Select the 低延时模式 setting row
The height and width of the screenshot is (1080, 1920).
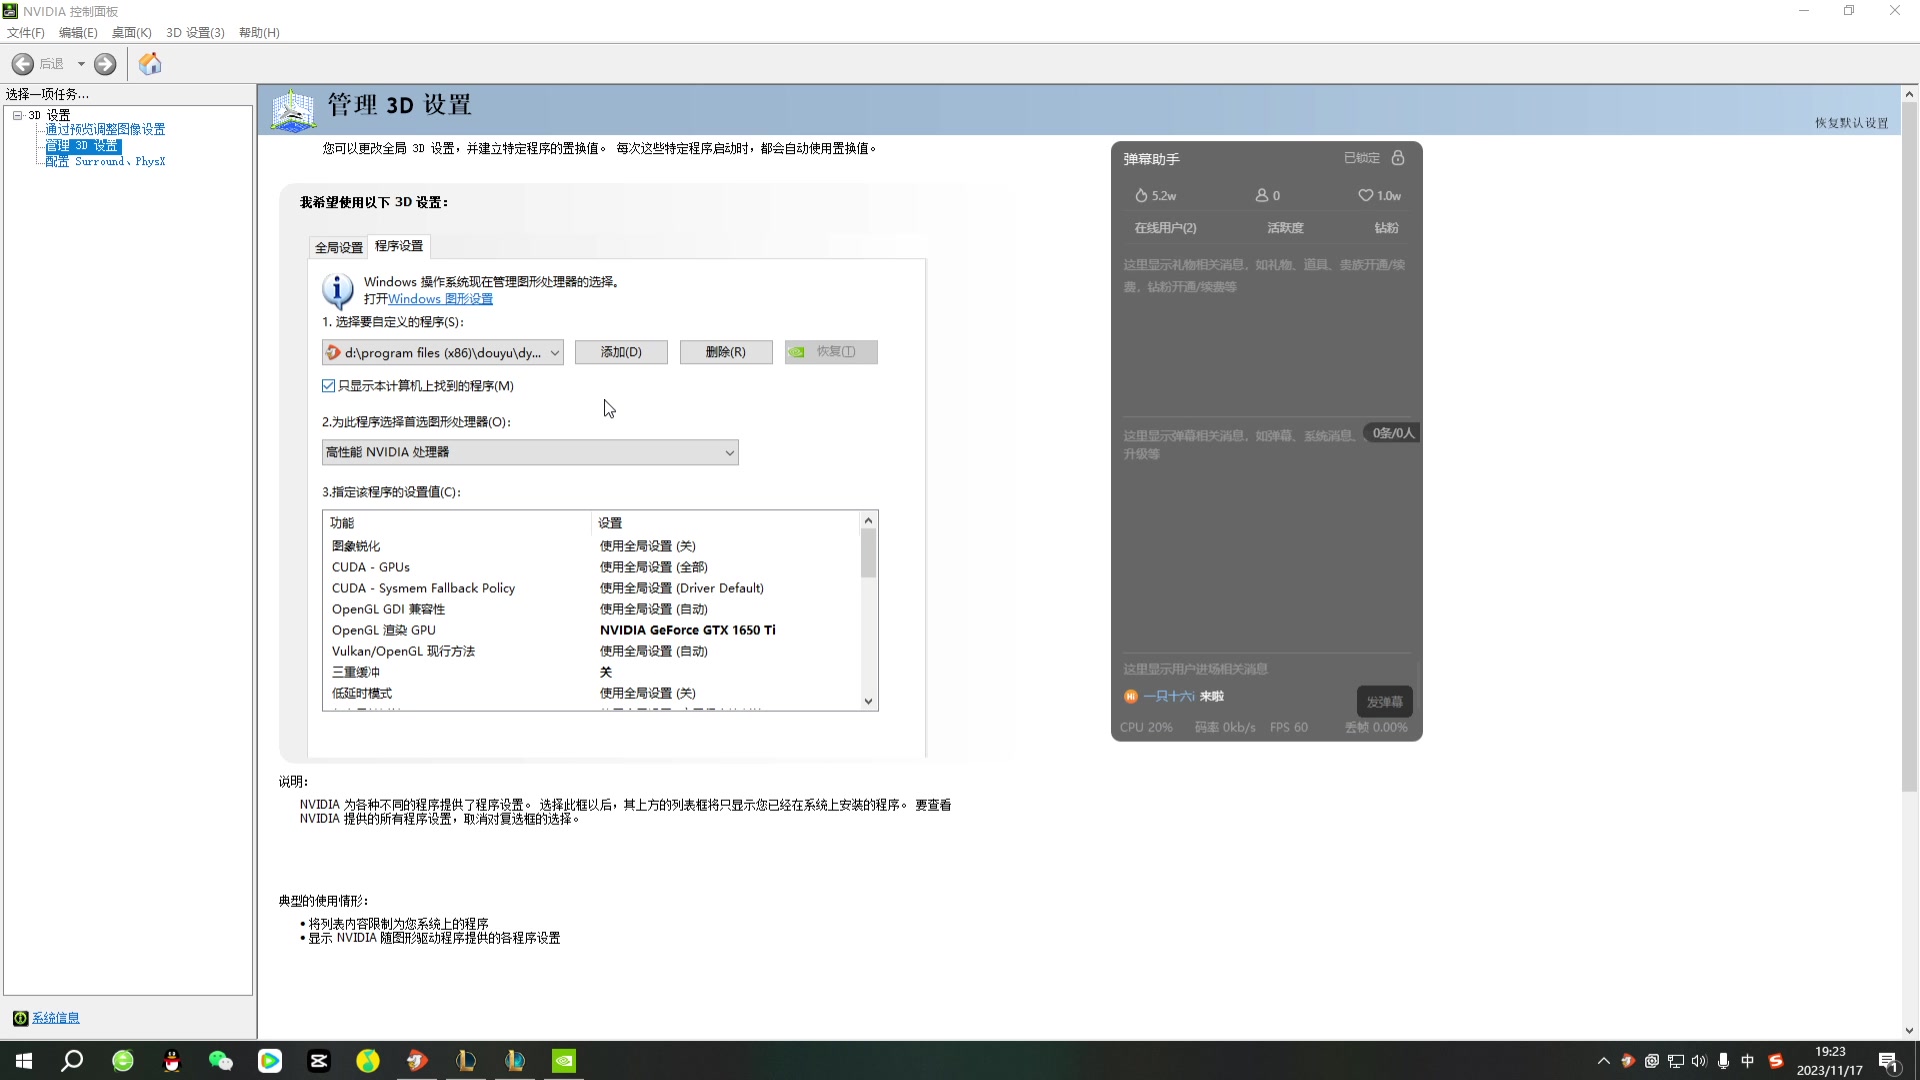590,693
